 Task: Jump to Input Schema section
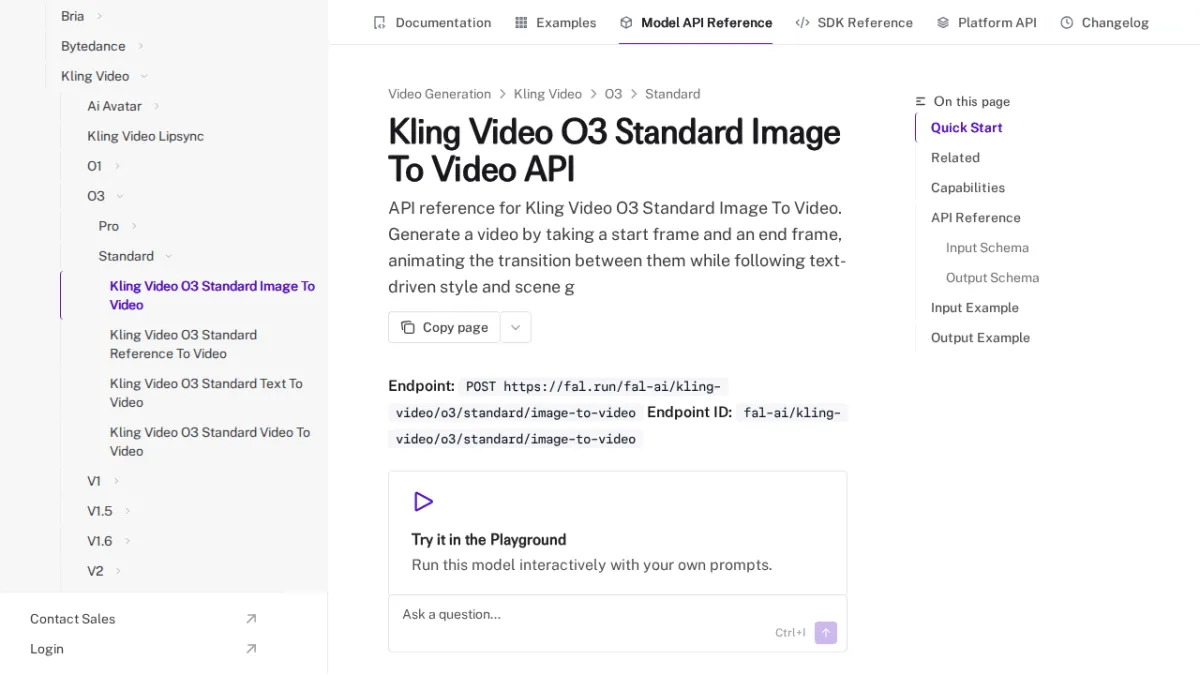tap(987, 247)
